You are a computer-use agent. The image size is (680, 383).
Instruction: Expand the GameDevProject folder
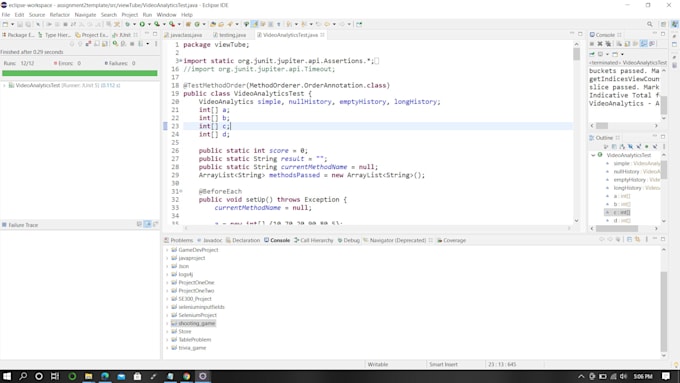167,250
